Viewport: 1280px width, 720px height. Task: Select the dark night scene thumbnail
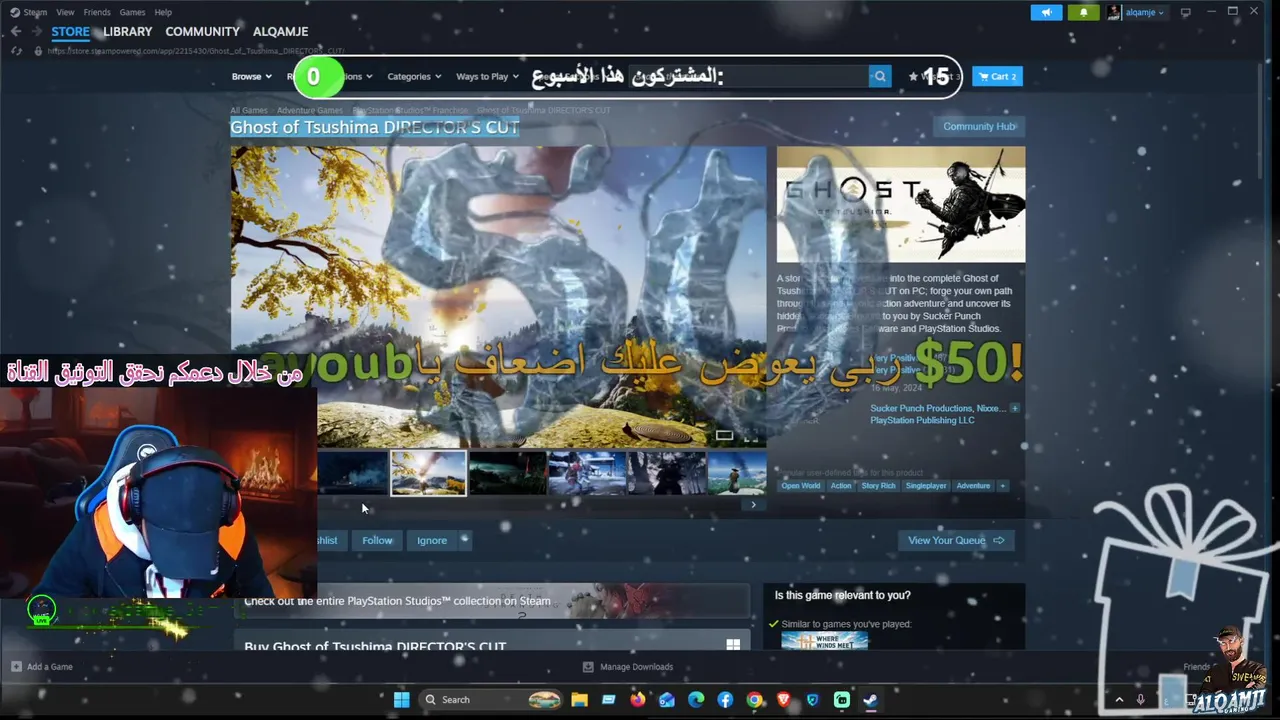coord(353,473)
